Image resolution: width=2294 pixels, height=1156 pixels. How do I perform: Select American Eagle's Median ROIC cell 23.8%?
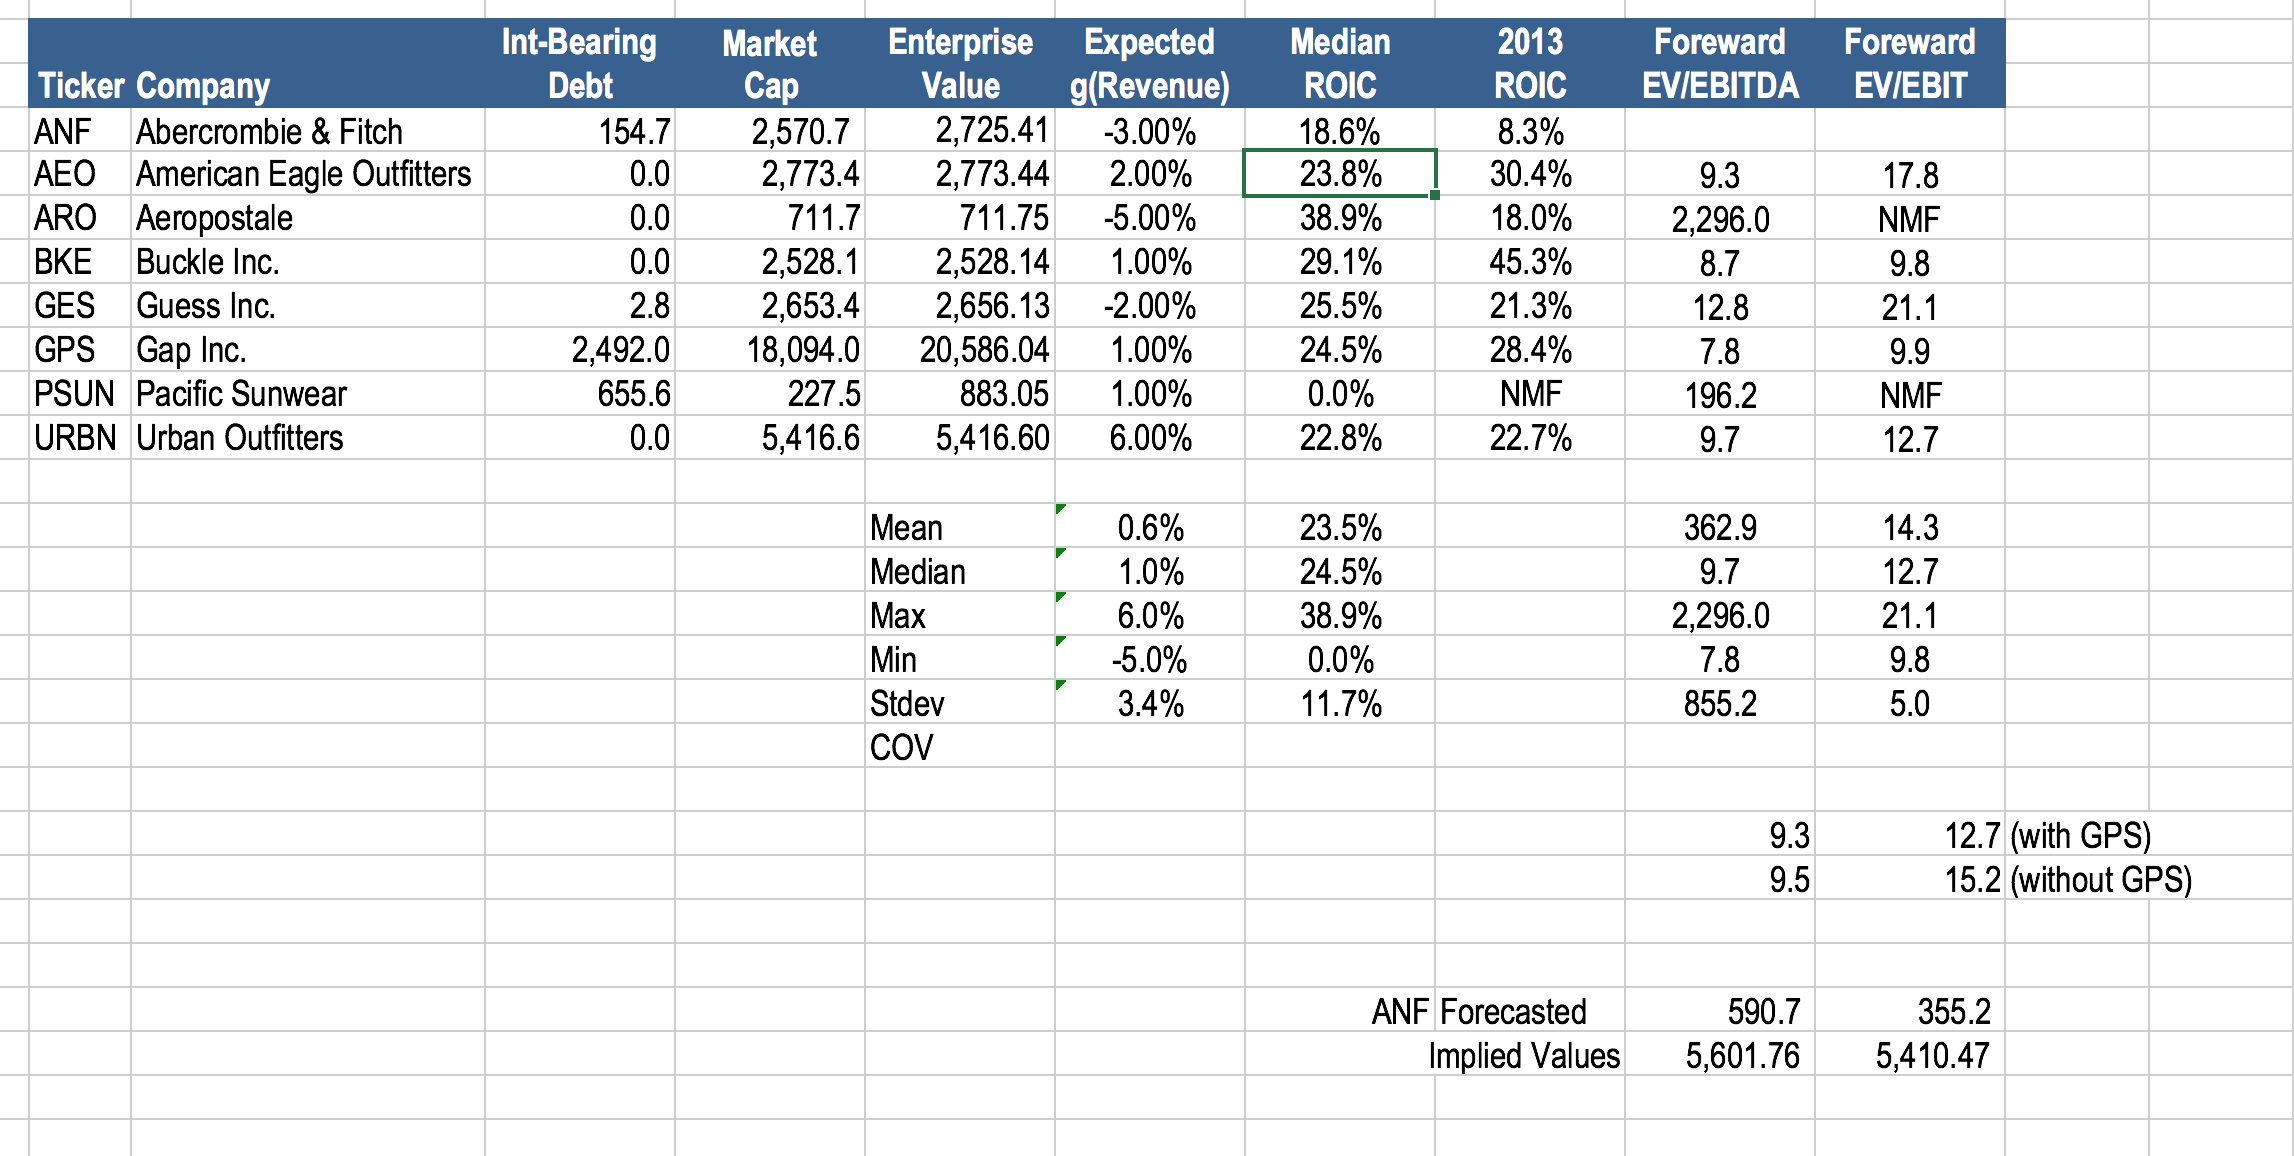click(1339, 174)
